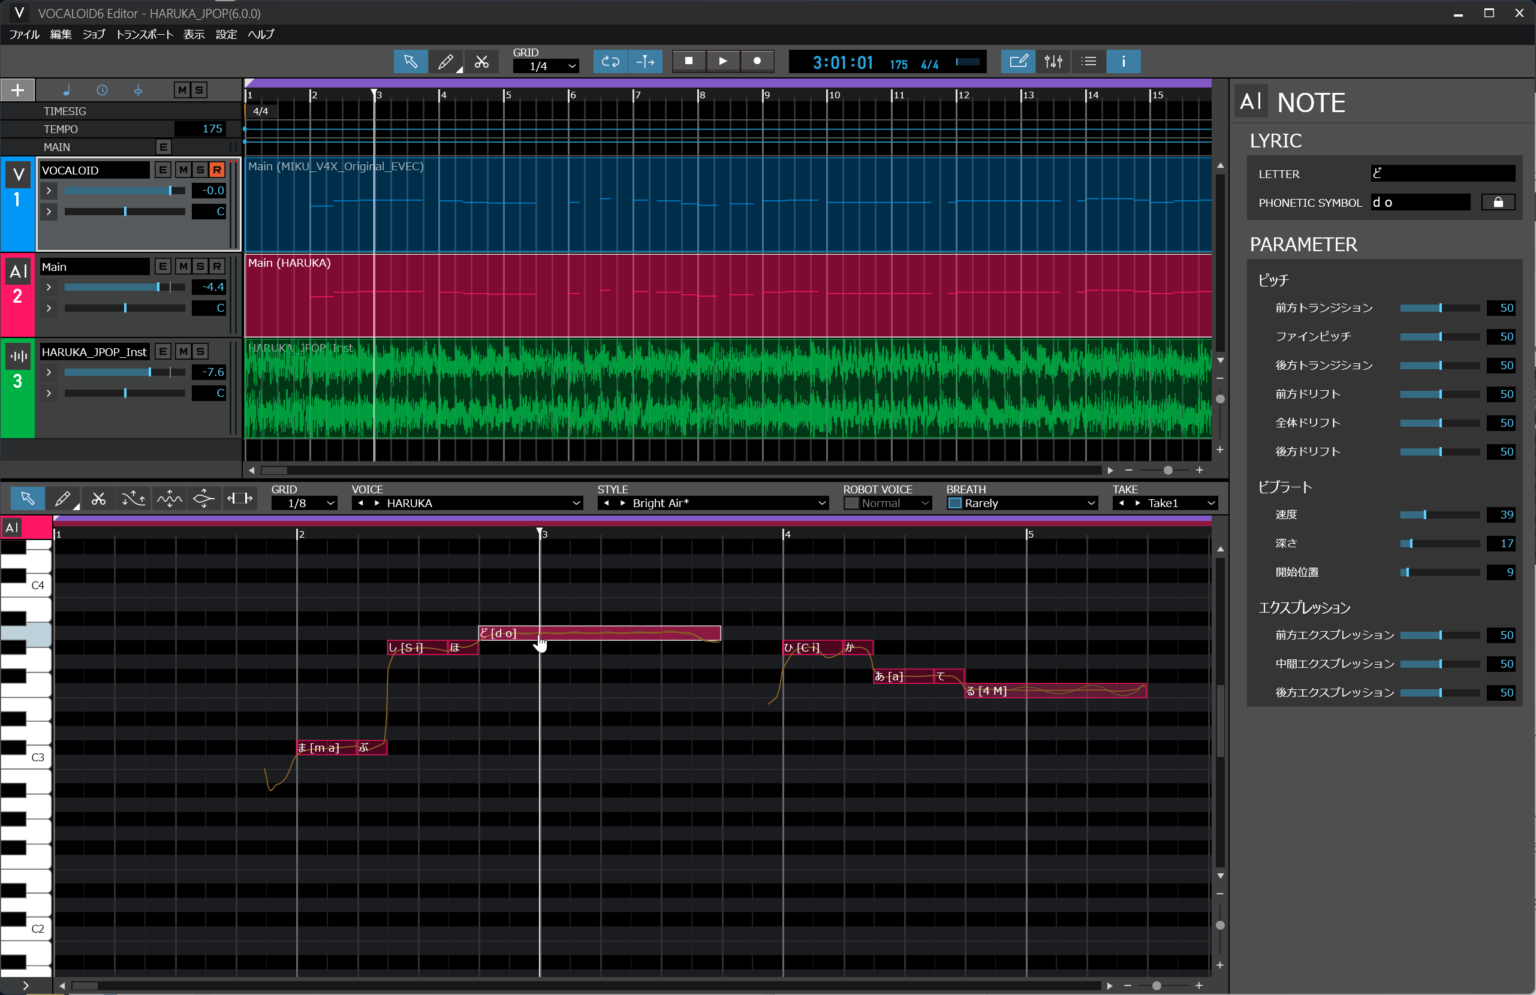
Task: Click the ビブラート 速度 slider
Action: pos(1439,515)
